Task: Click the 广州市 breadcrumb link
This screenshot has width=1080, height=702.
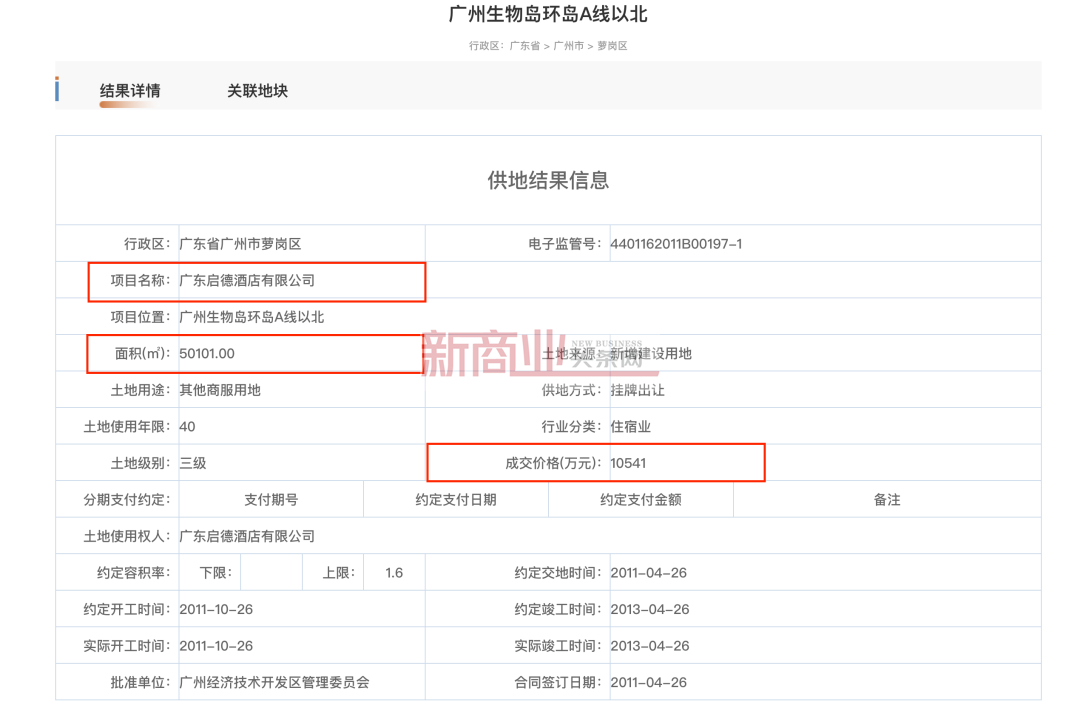Action: pos(569,46)
